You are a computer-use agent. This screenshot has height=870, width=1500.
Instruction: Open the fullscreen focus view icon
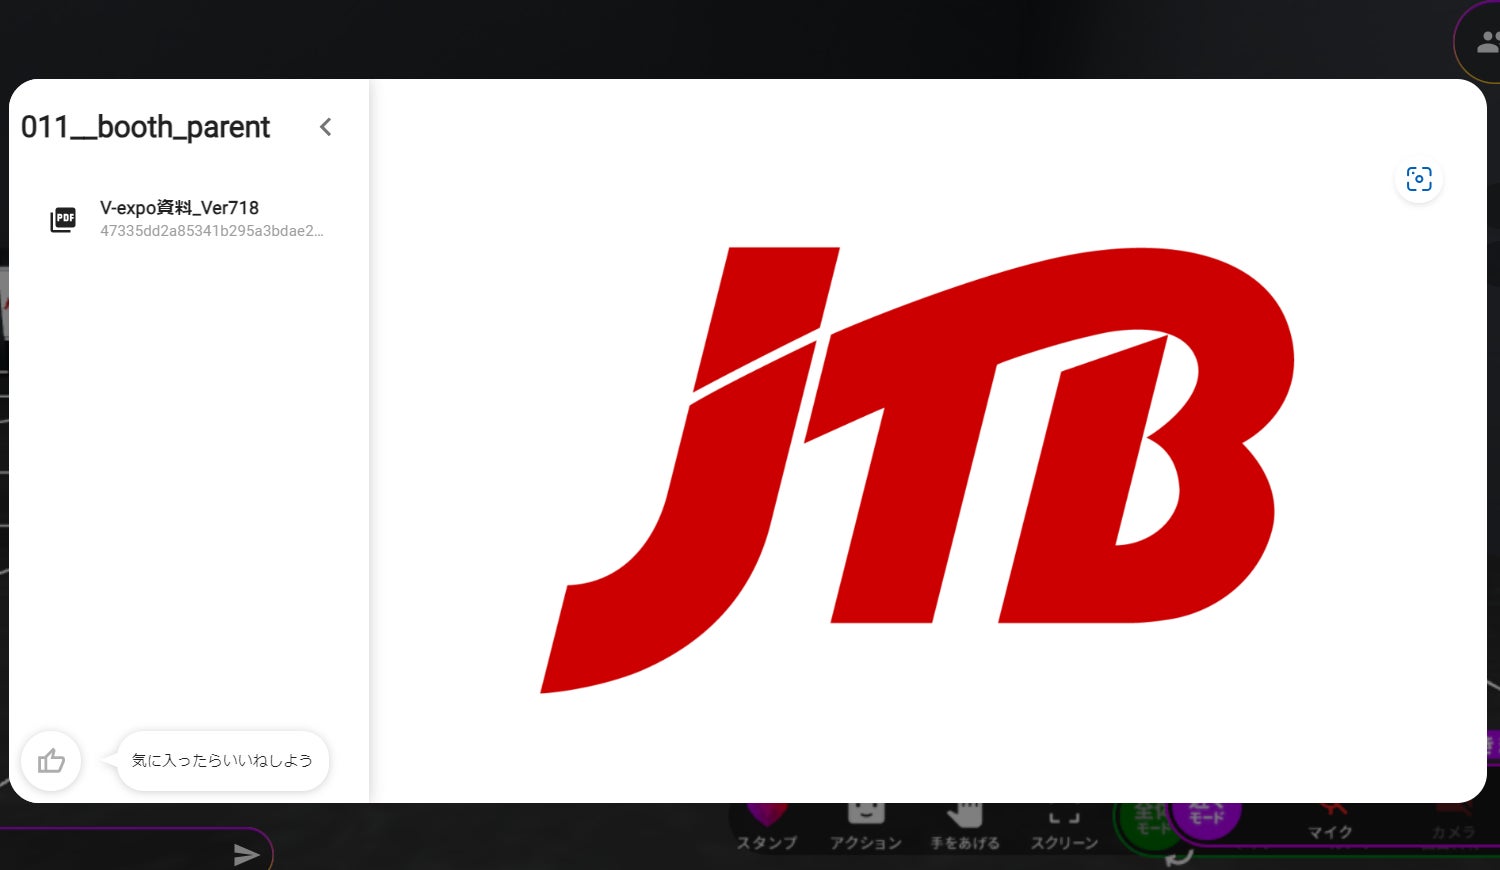click(1418, 179)
